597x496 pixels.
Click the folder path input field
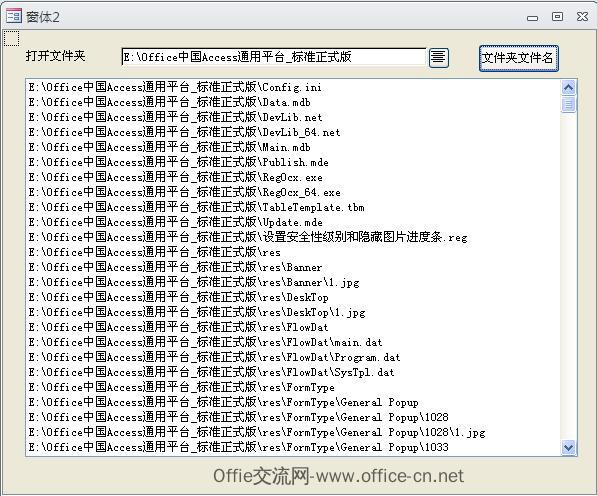coord(273,57)
